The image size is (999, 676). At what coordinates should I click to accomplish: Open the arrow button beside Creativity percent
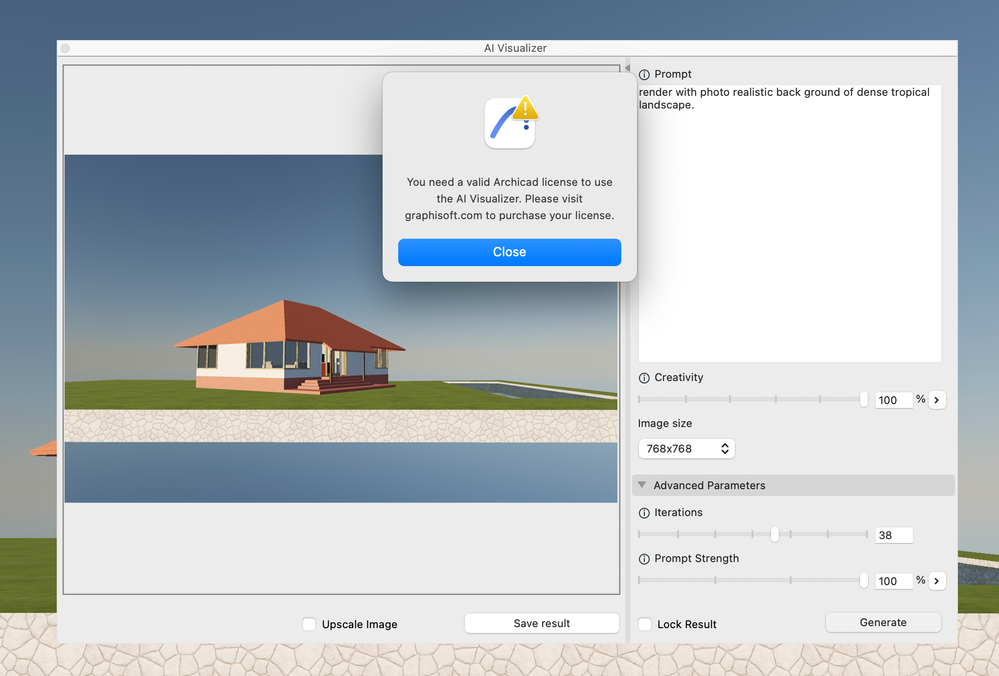[x=937, y=400]
